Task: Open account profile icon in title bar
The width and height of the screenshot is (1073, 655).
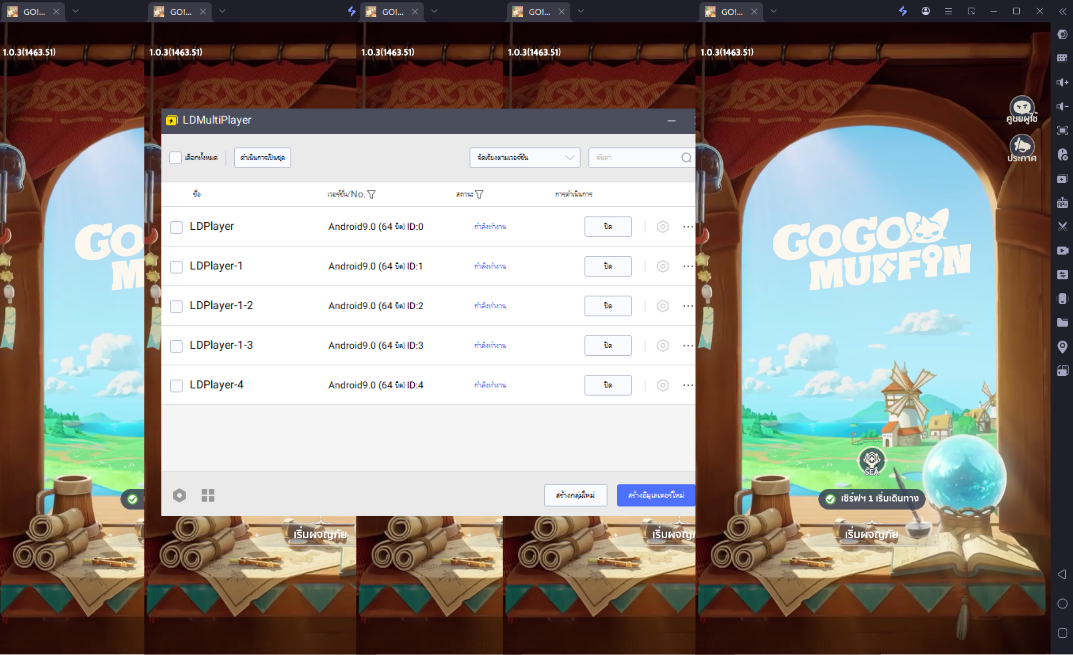Action: [925, 12]
